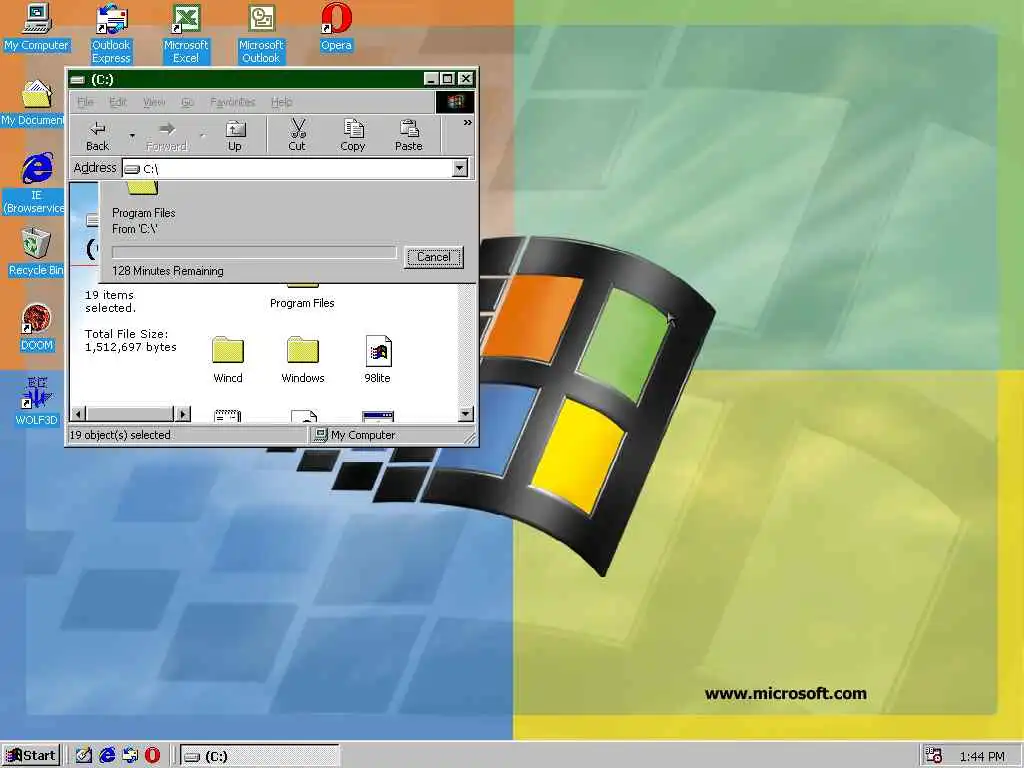Click the Forward toolbar button
Viewport: 1024px width, 768px height.
pyautogui.click(x=167, y=136)
